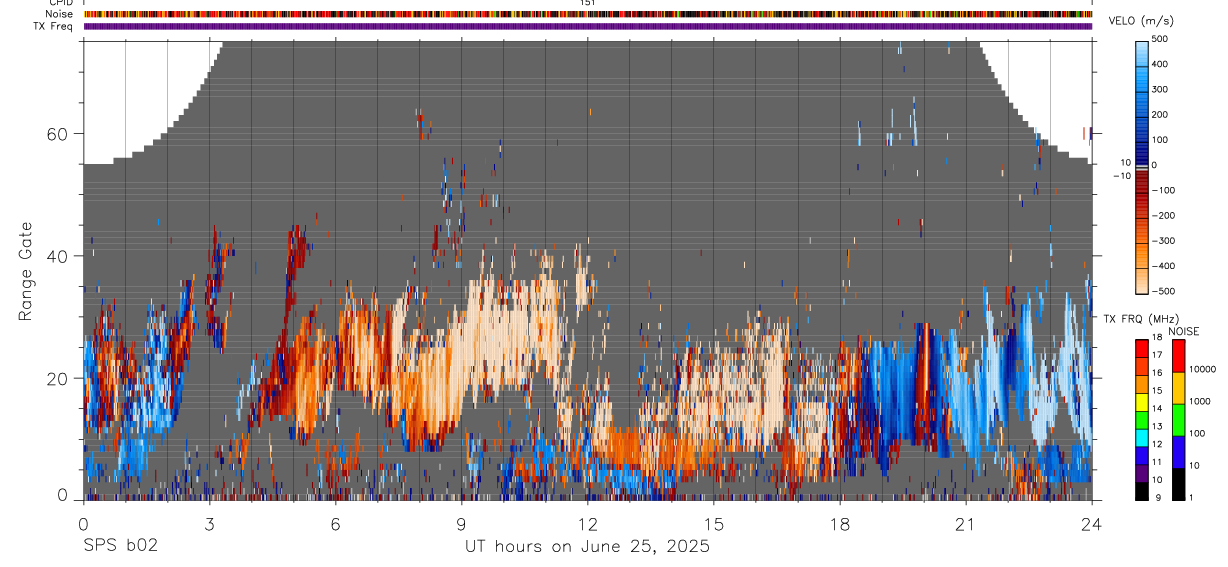Click range gate 60 axis label
The image size is (1228, 567).
[x=59, y=133]
